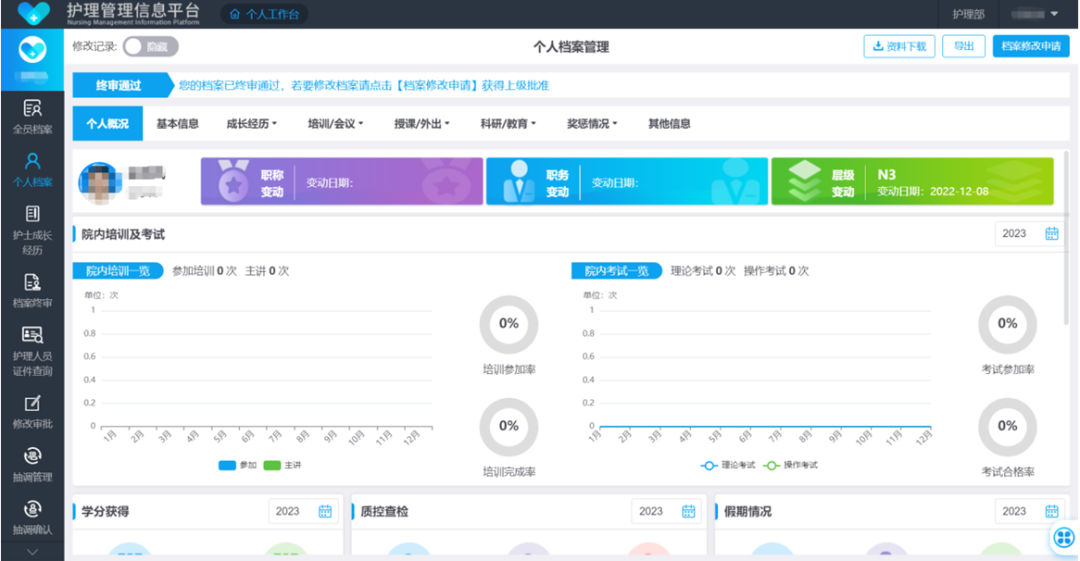The image size is (1080, 561).
Task: Click the user profile photo
Action: [100, 183]
